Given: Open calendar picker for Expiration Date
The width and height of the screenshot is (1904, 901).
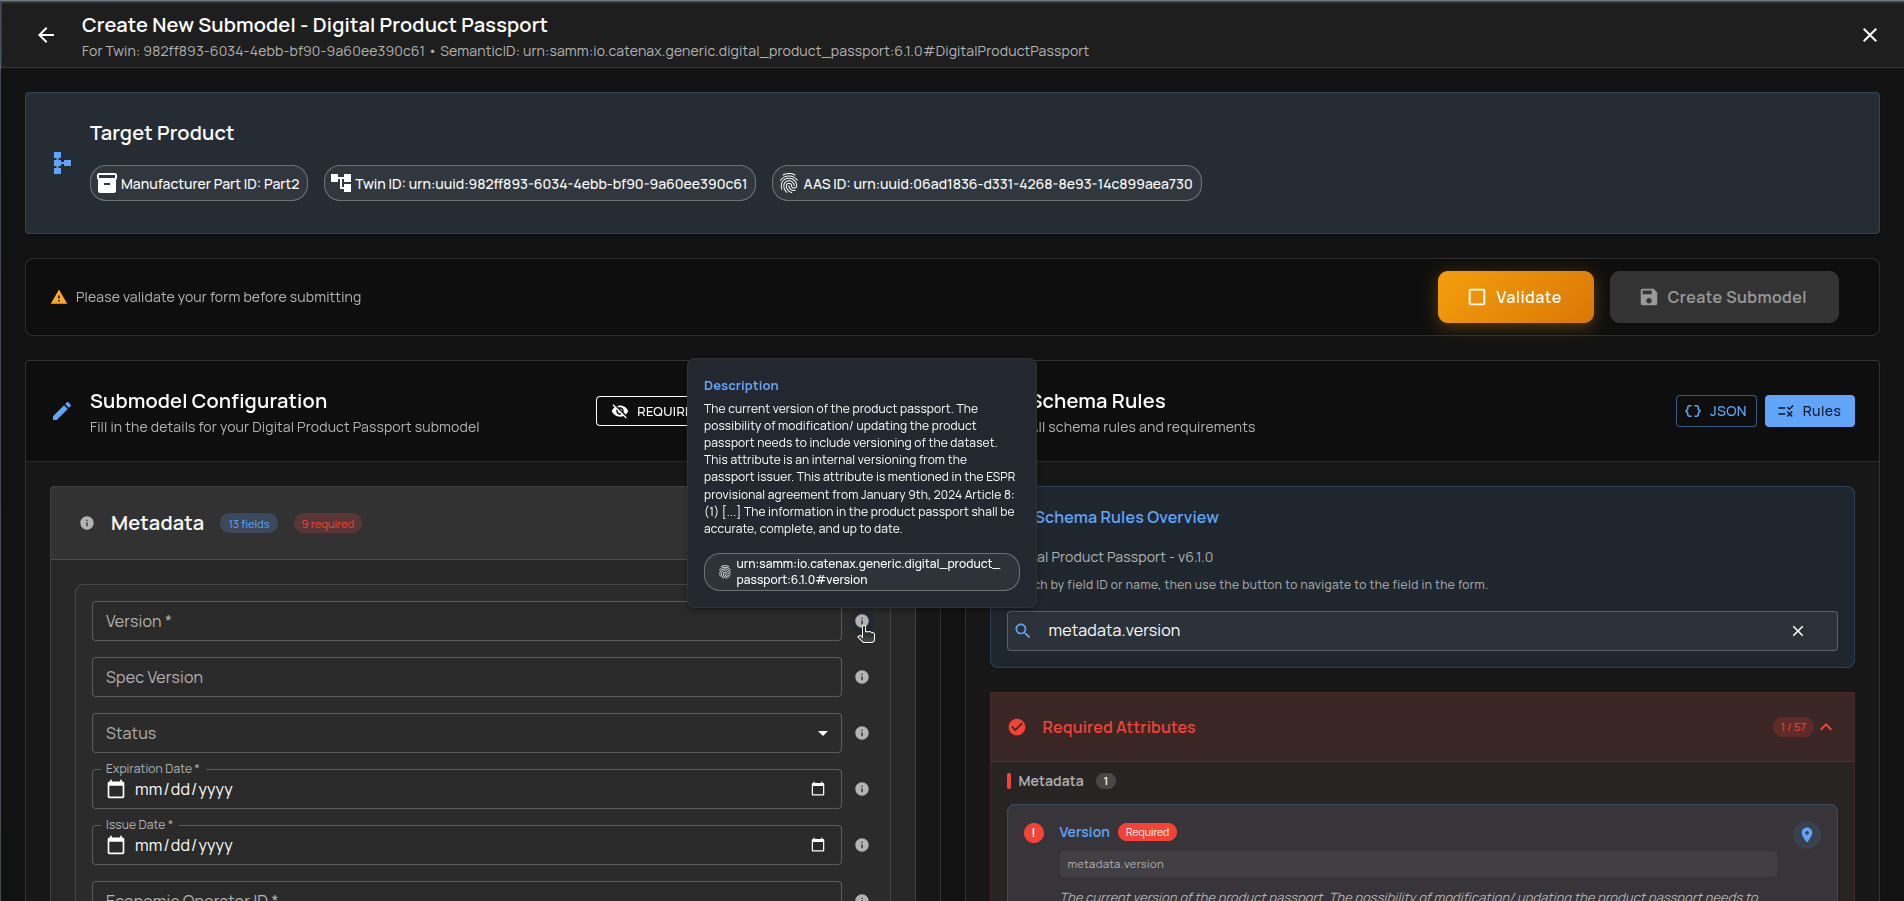Looking at the screenshot, I should click(818, 789).
